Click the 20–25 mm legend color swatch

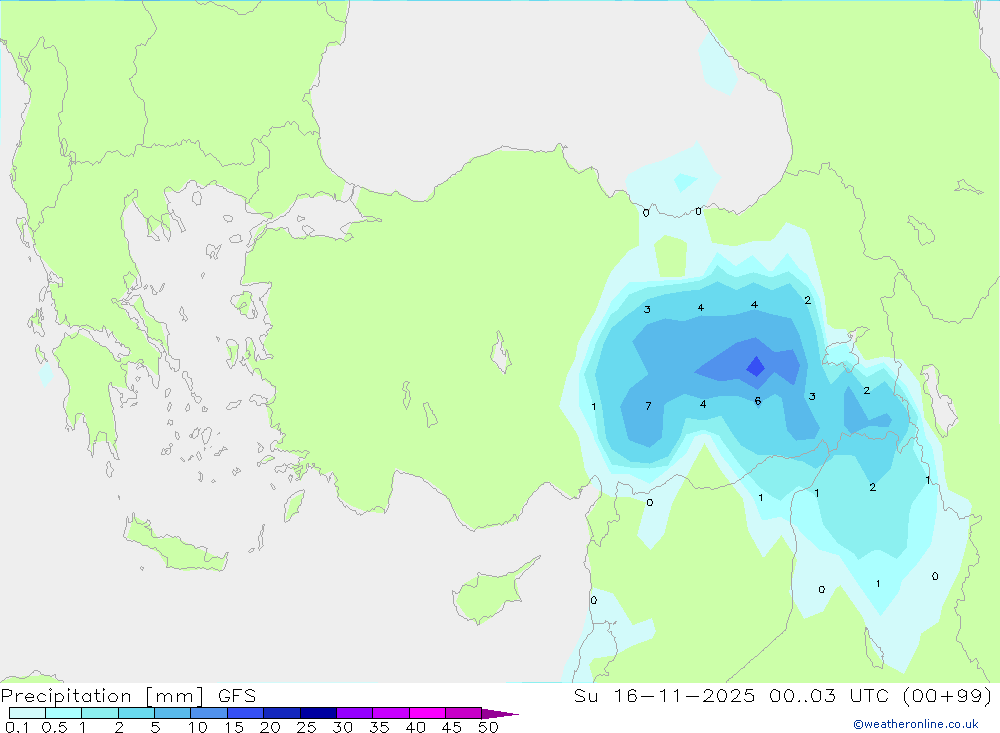pyautogui.click(x=282, y=713)
